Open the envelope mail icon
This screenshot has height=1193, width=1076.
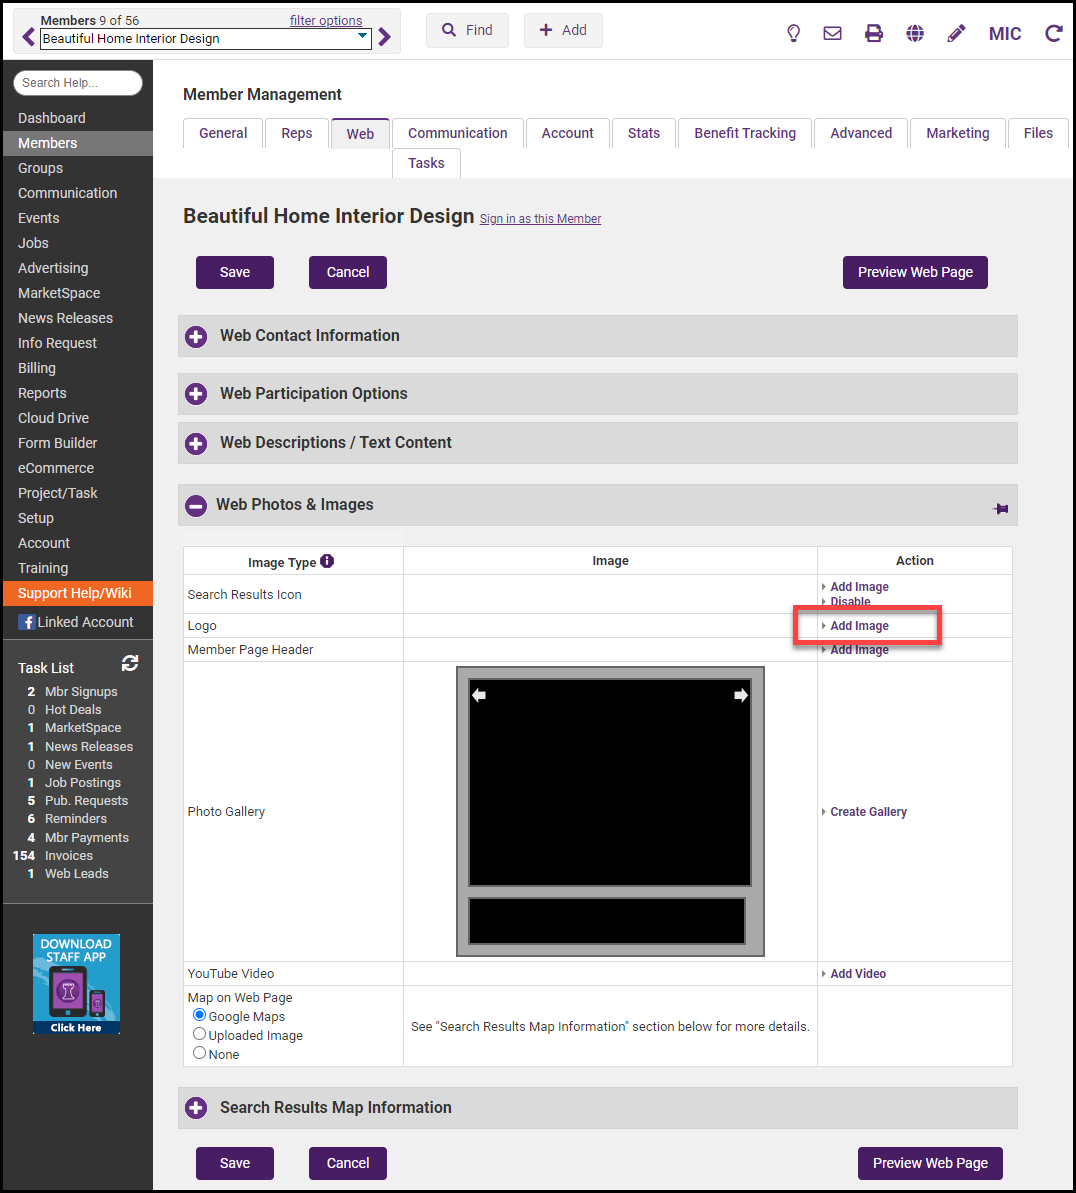pos(832,33)
